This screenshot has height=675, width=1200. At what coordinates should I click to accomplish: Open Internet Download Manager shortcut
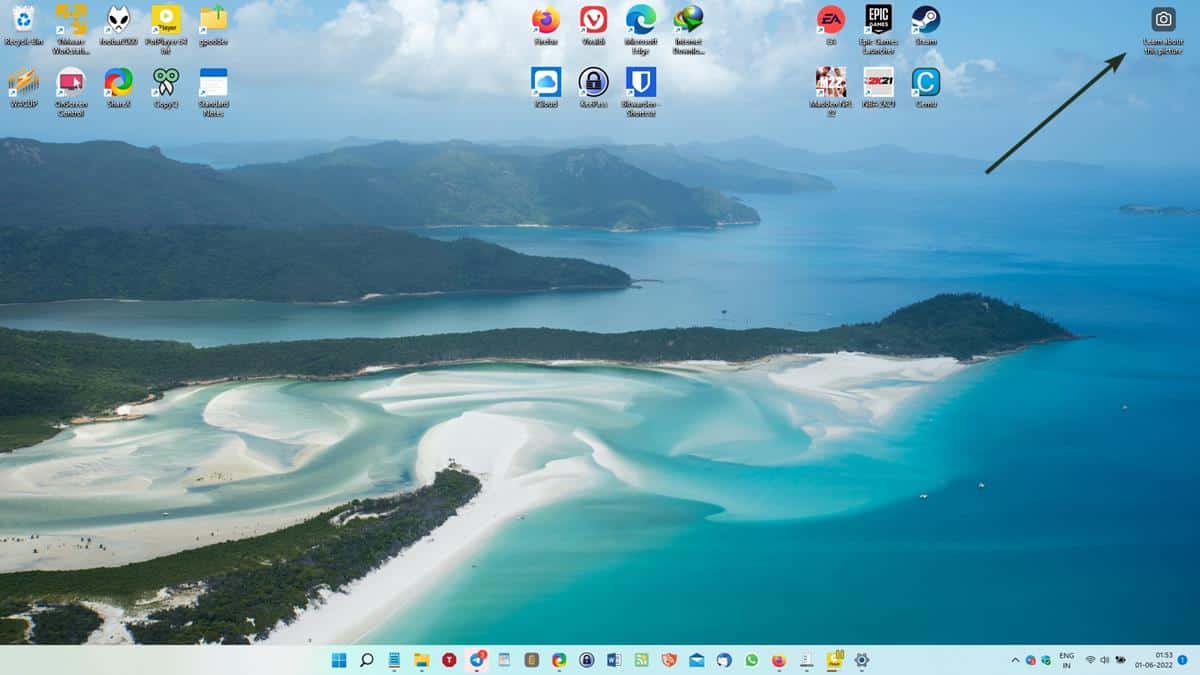click(689, 28)
